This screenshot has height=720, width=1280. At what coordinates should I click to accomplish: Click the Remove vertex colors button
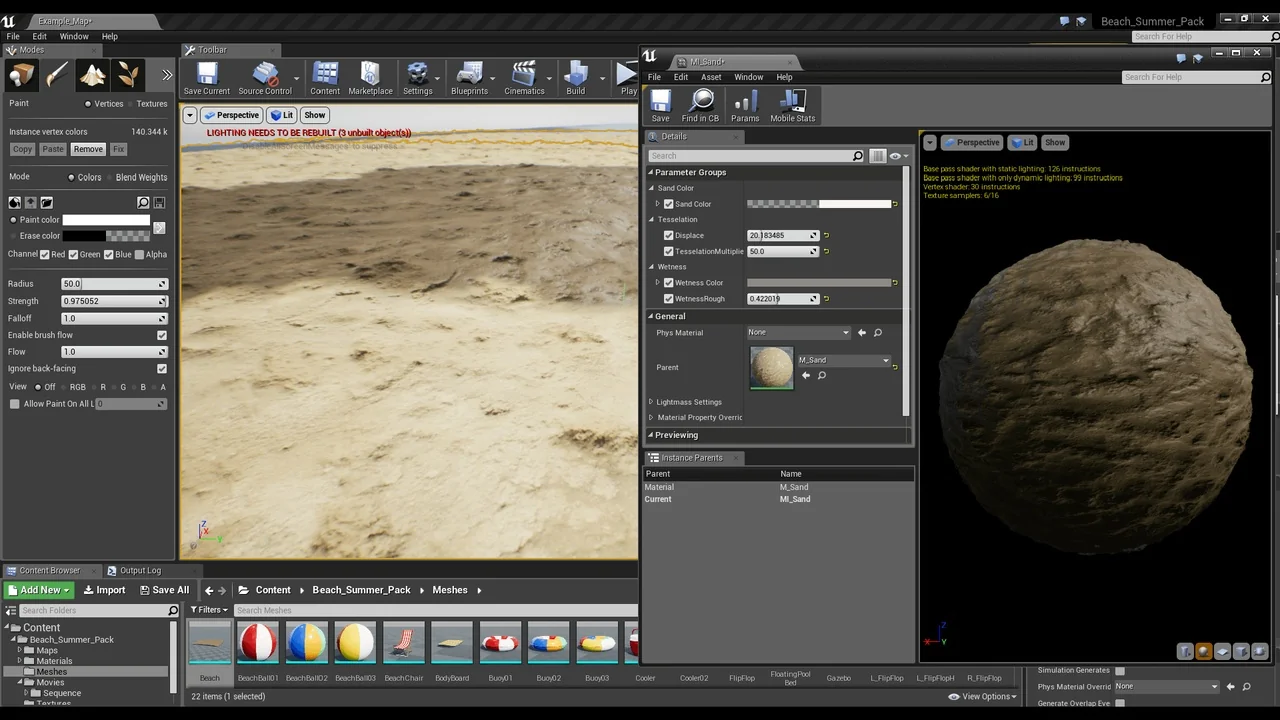pyautogui.click(x=88, y=149)
